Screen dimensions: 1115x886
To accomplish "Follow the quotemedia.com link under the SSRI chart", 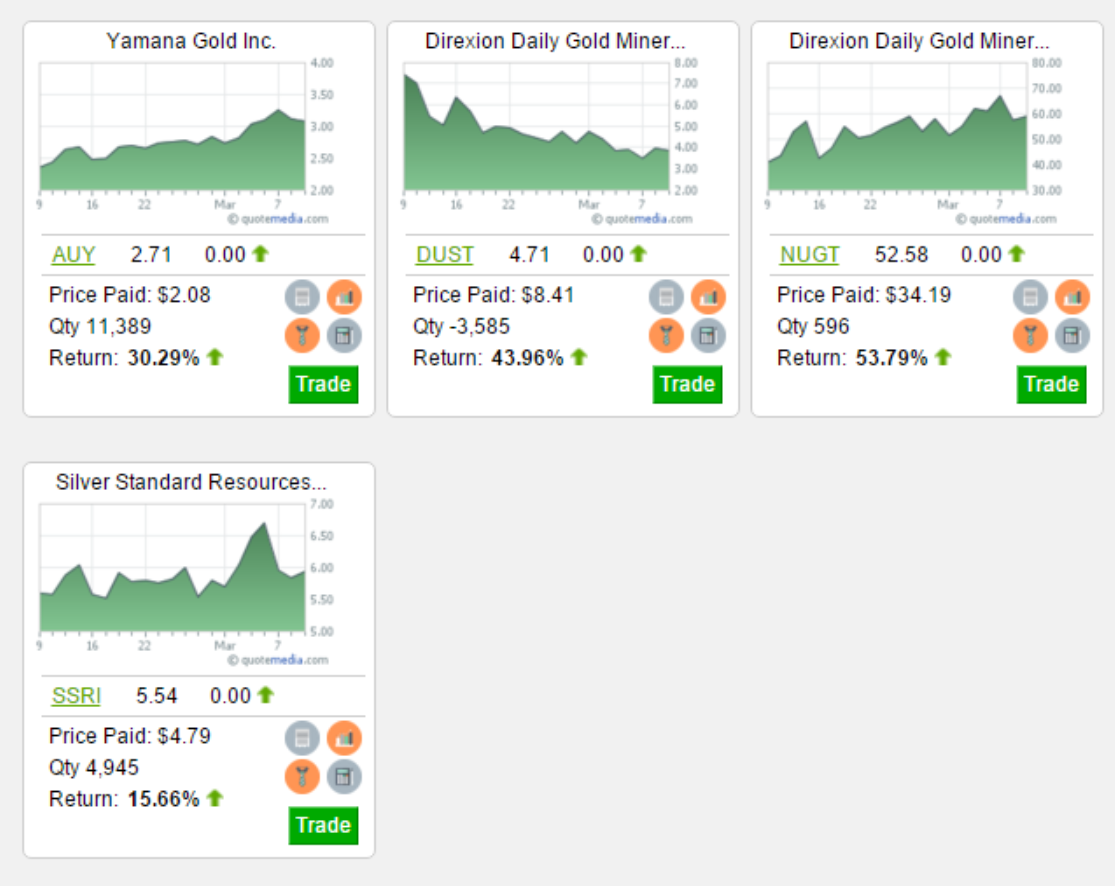I will pos(278,660).
